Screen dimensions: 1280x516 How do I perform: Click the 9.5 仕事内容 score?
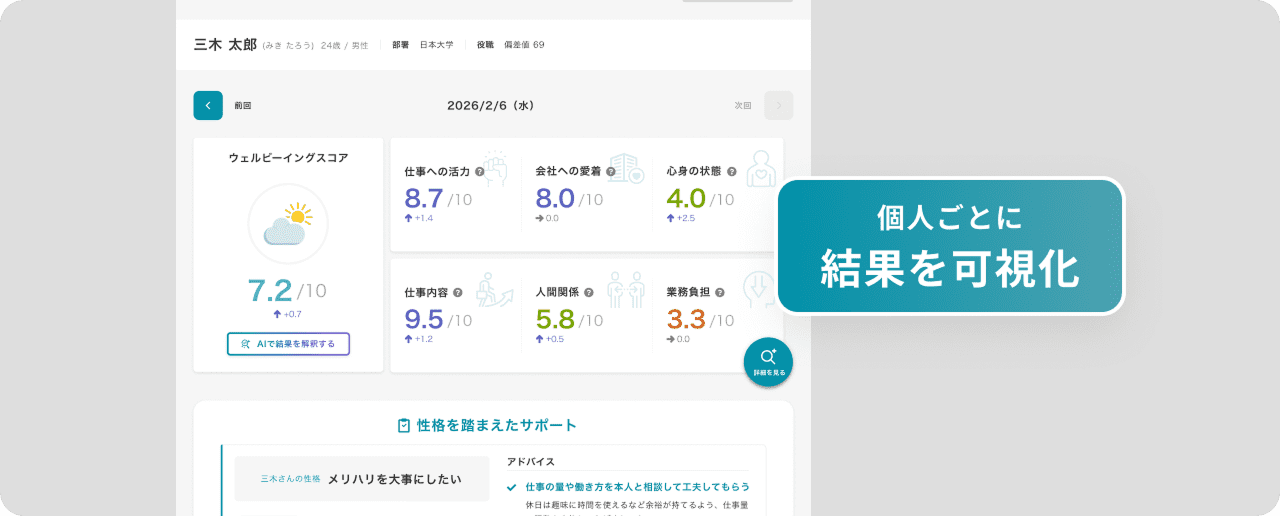click(424, 320)
